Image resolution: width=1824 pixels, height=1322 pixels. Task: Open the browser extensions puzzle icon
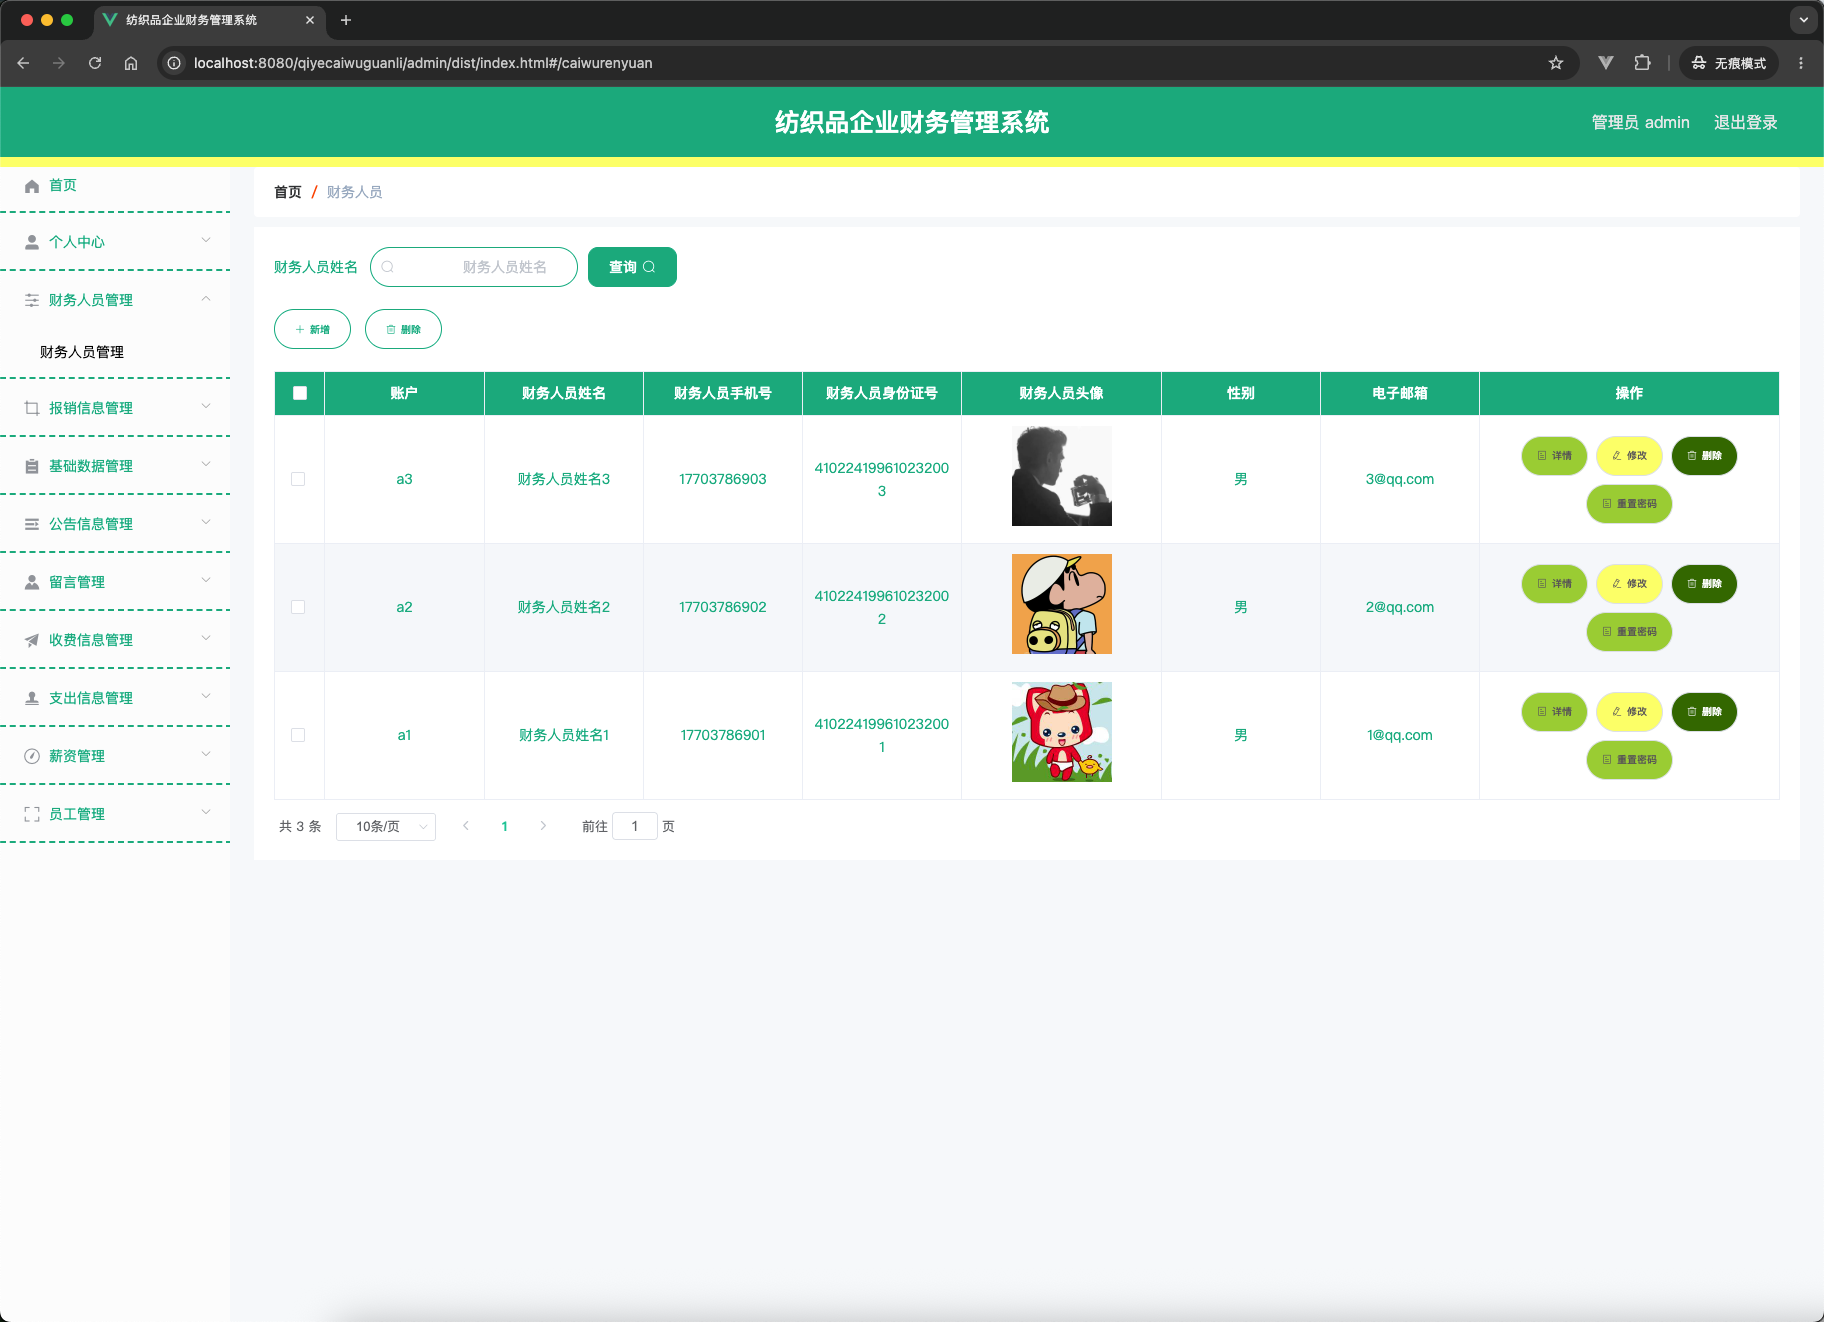(1643, 63)
